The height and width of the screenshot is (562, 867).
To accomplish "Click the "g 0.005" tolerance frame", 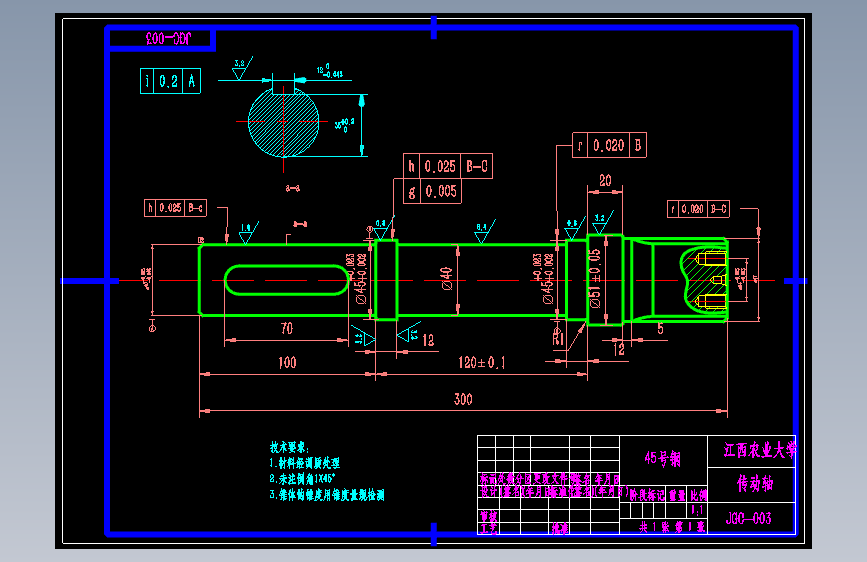I will point(432,191).
